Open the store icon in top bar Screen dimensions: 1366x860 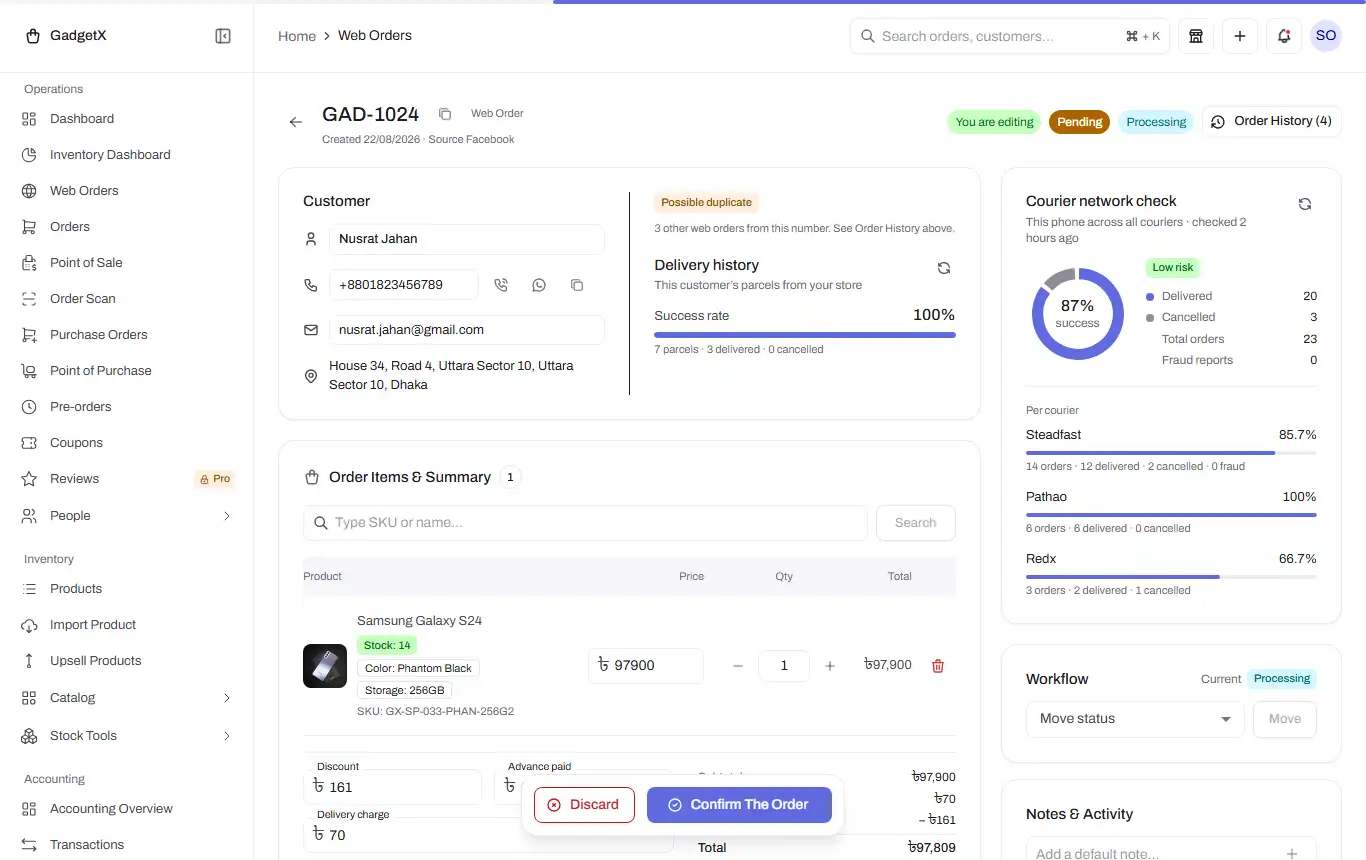(1196, 36)
